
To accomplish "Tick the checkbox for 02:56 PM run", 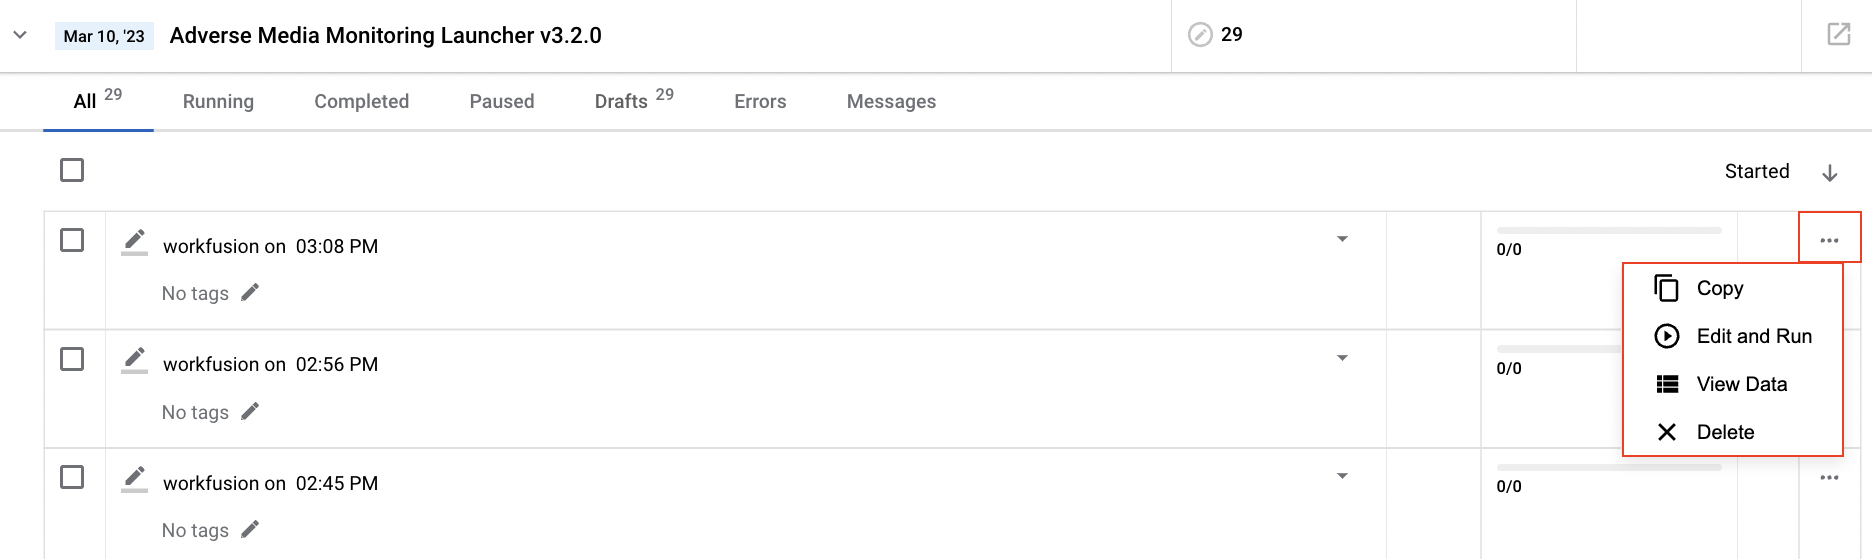I will [x=72, y=359].
